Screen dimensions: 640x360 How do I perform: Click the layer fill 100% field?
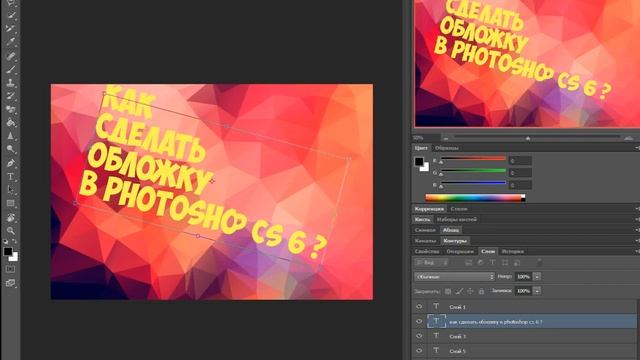(523, 291)
